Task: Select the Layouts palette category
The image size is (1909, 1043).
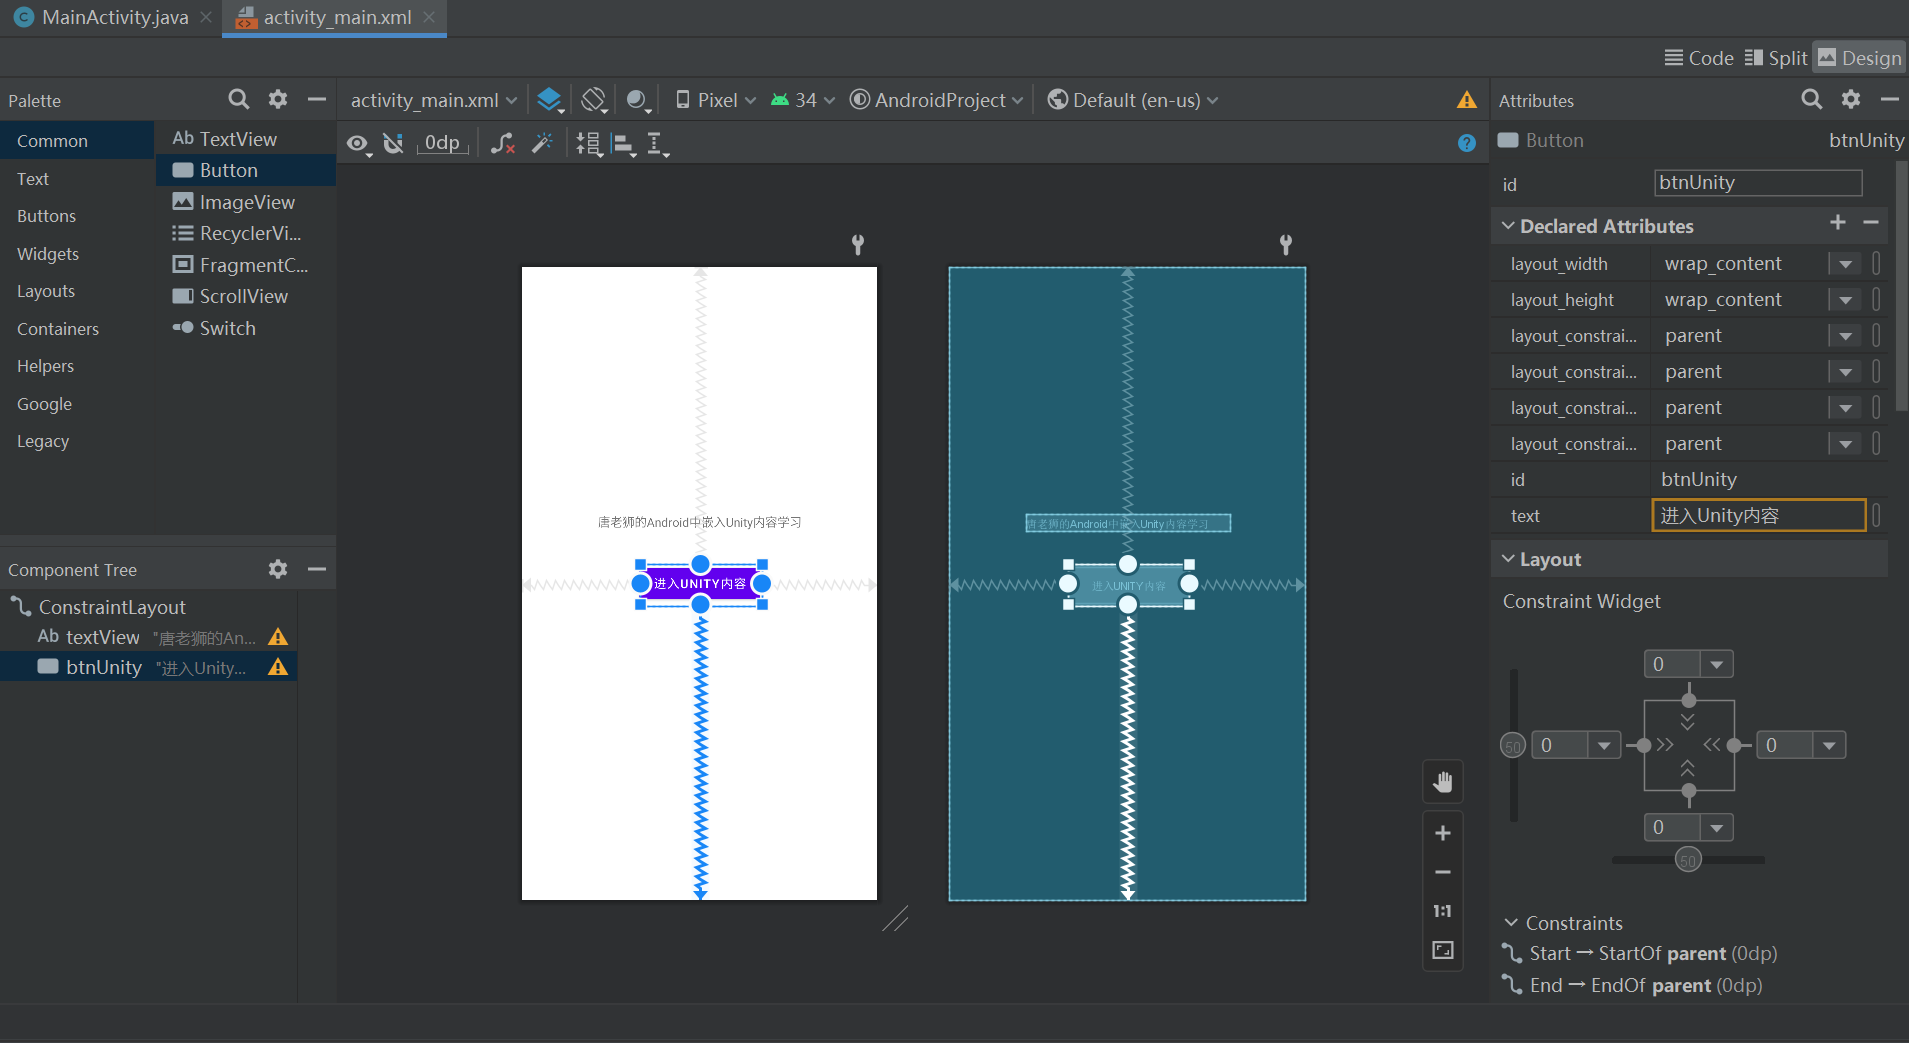Action: (77, 291)
